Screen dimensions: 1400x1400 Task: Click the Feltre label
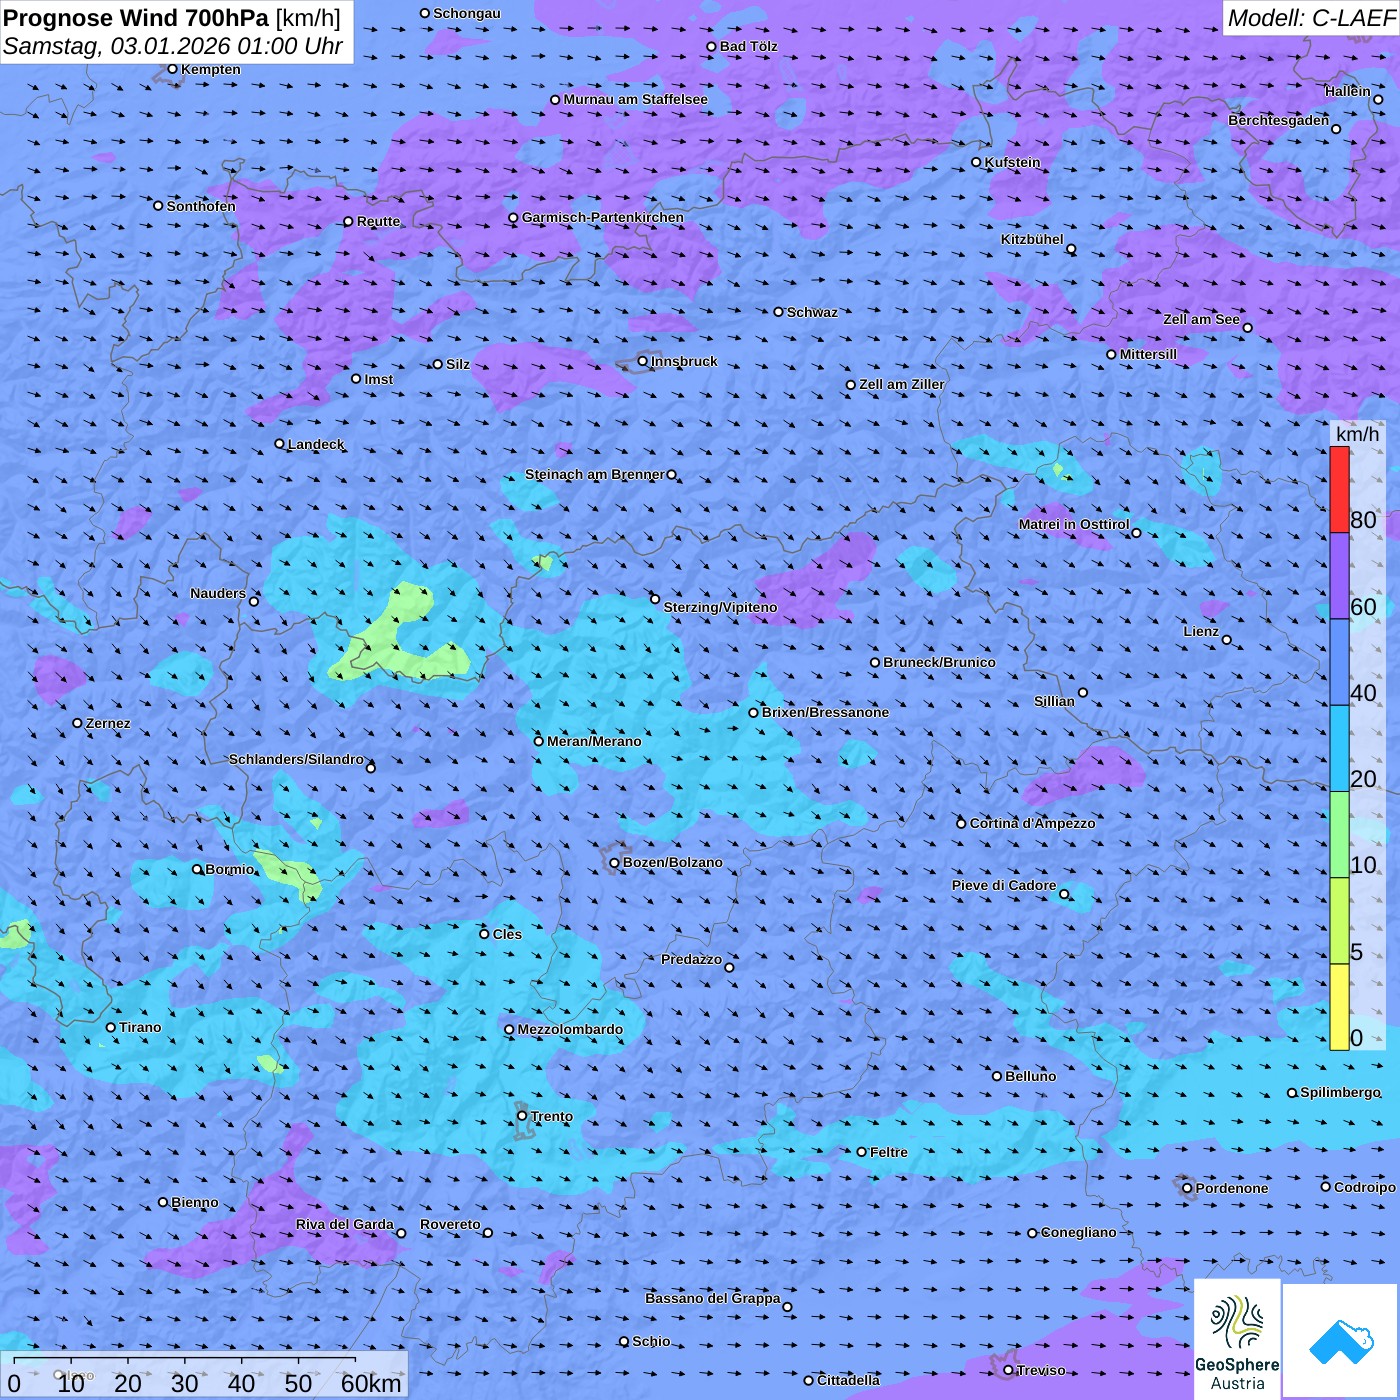[x=889, y=1152]
